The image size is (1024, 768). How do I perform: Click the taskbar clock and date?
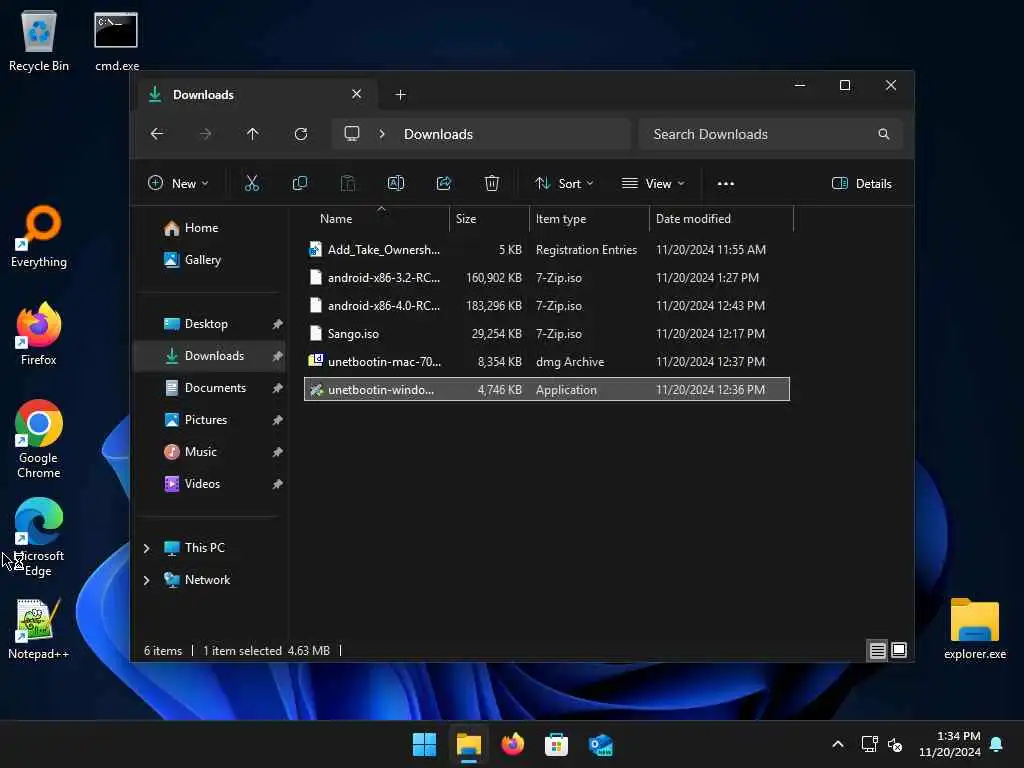click(949, 744)
